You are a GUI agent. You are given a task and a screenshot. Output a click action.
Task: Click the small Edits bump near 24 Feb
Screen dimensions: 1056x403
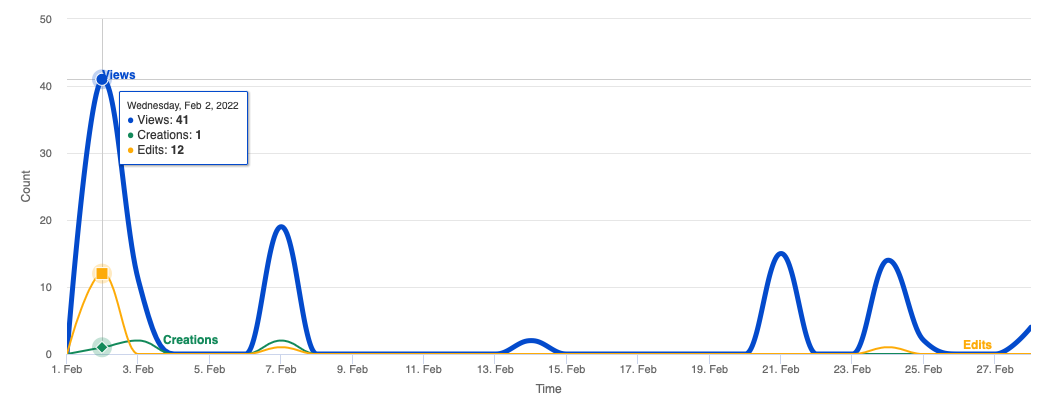pyautogui.click(x=887, y=347)
